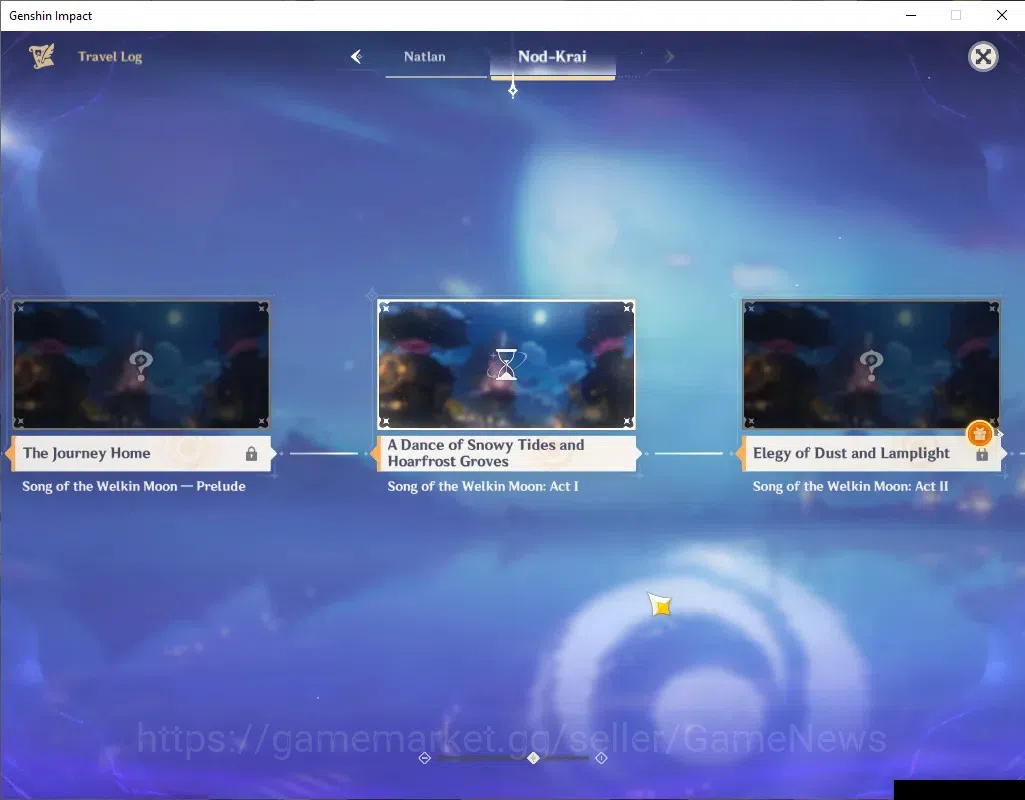The image size is (1025, 800).
Task: Switch to the Natlan tab
Action: 425,57
